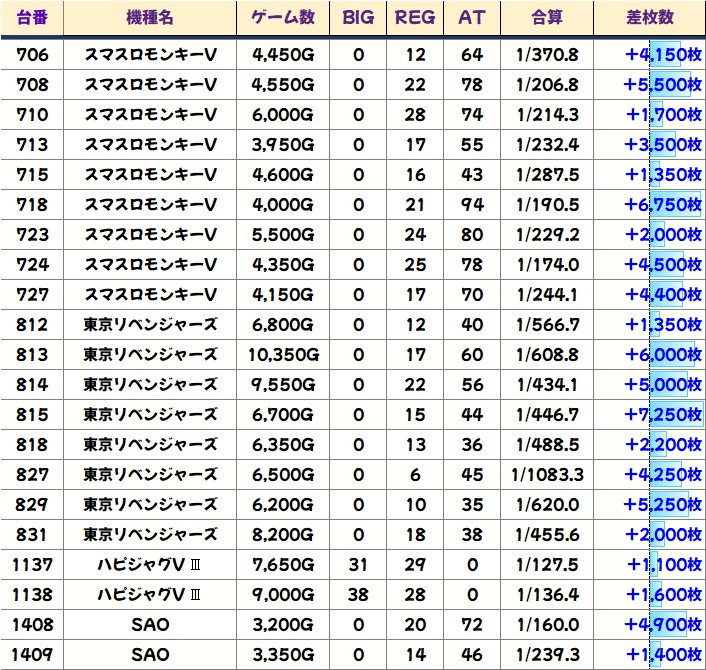Click the 台番 column header

coord(33,18)
